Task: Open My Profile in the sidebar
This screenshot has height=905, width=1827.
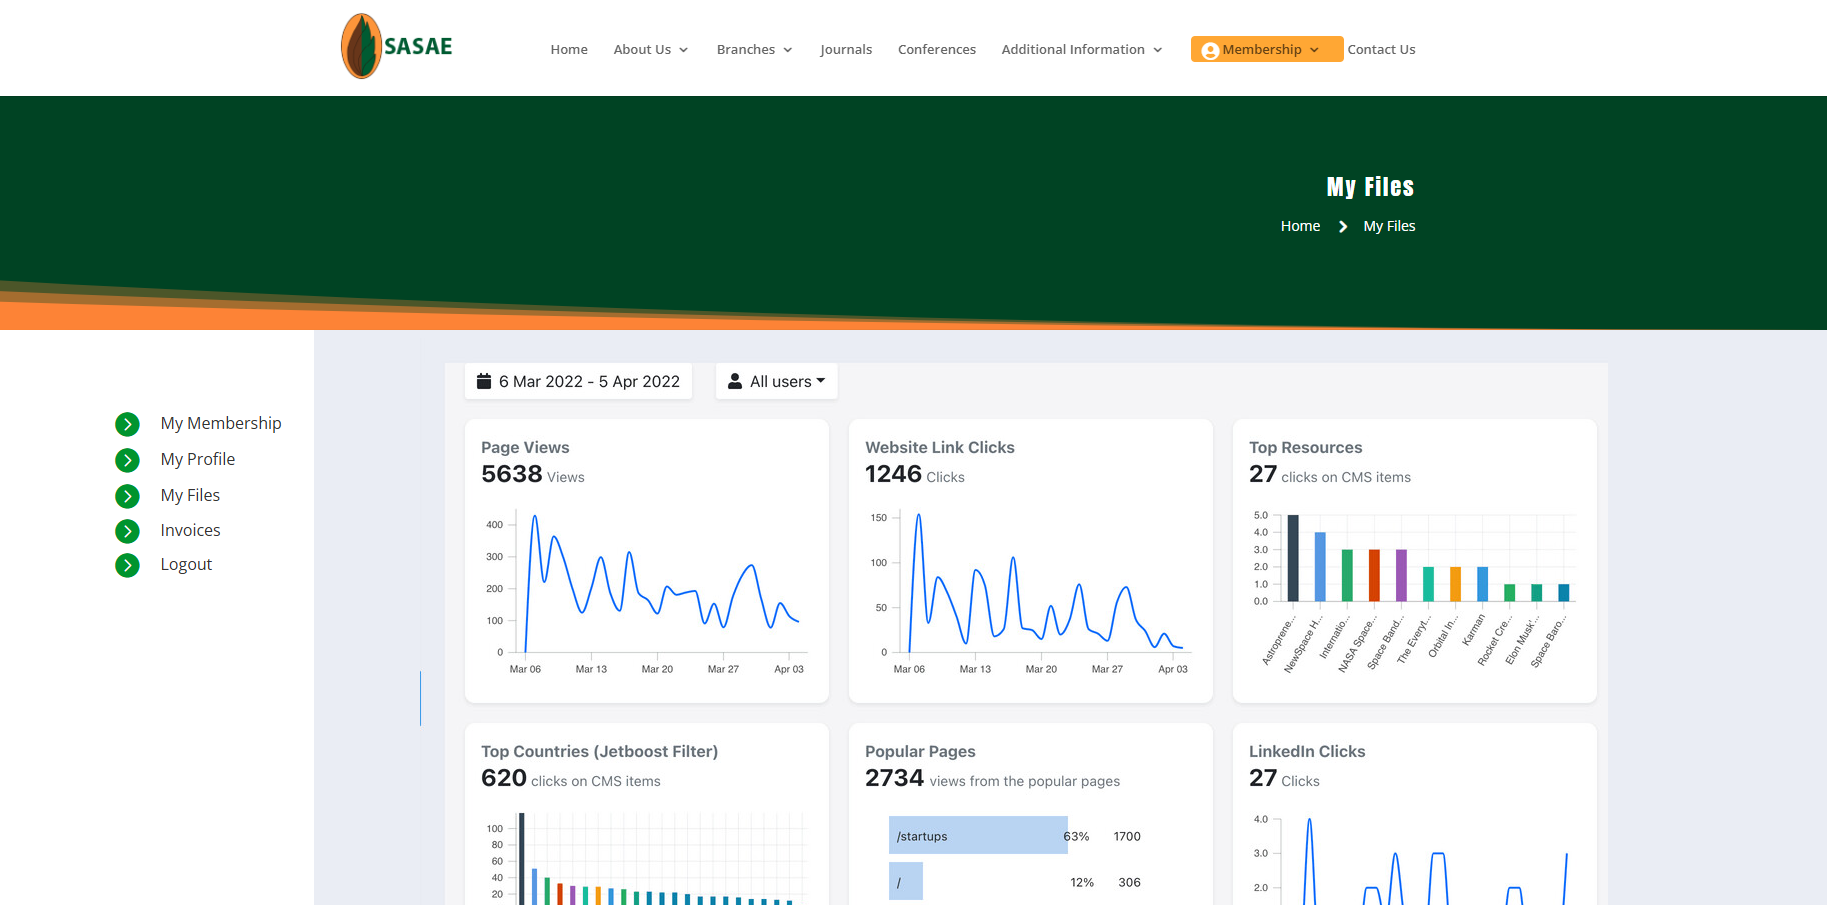Action: point(198,459)
